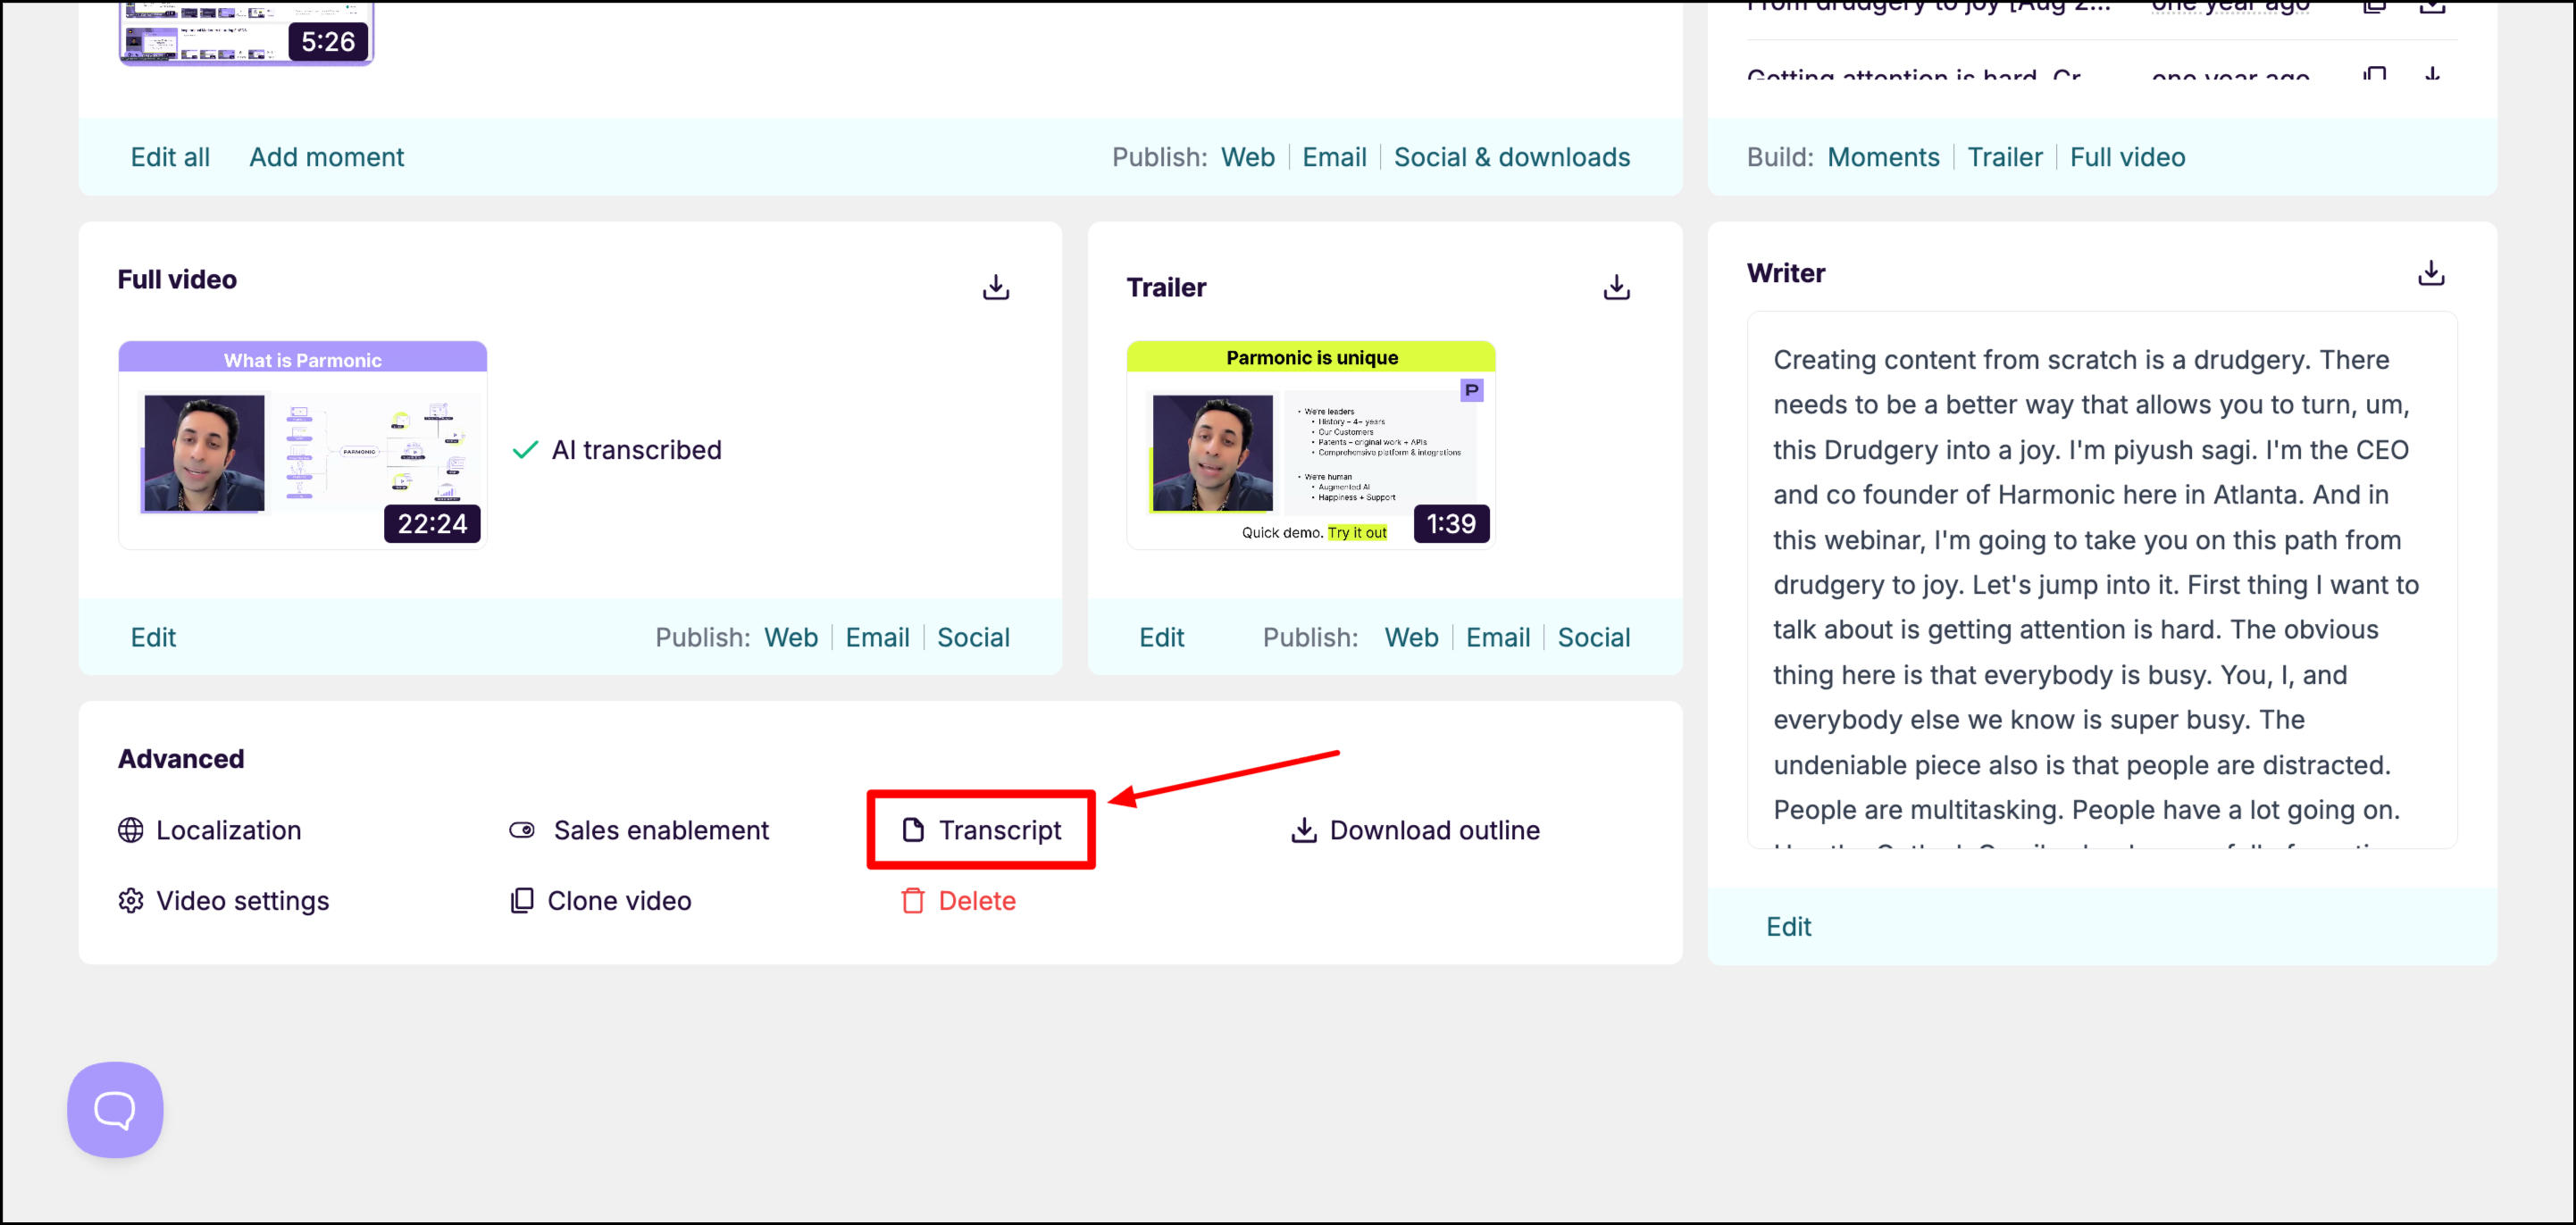Image resolution: width=2576 pixels, height=1225 pixels.
Task: Open the Transcript option
Action: coord(981,830)
